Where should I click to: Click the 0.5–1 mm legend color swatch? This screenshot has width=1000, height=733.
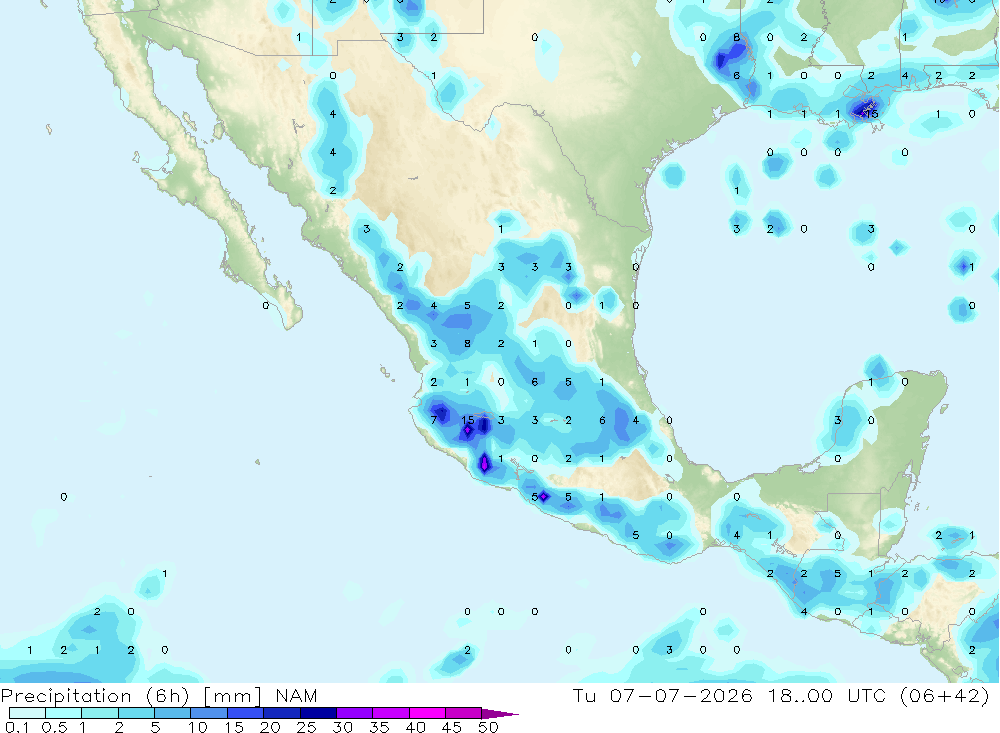tap(64, 713)
